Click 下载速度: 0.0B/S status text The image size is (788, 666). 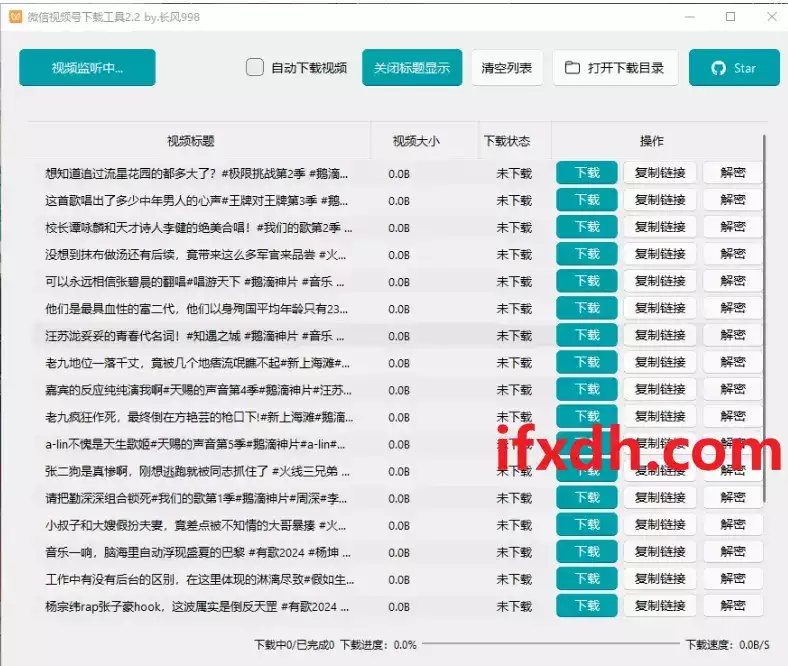point(728,644)
